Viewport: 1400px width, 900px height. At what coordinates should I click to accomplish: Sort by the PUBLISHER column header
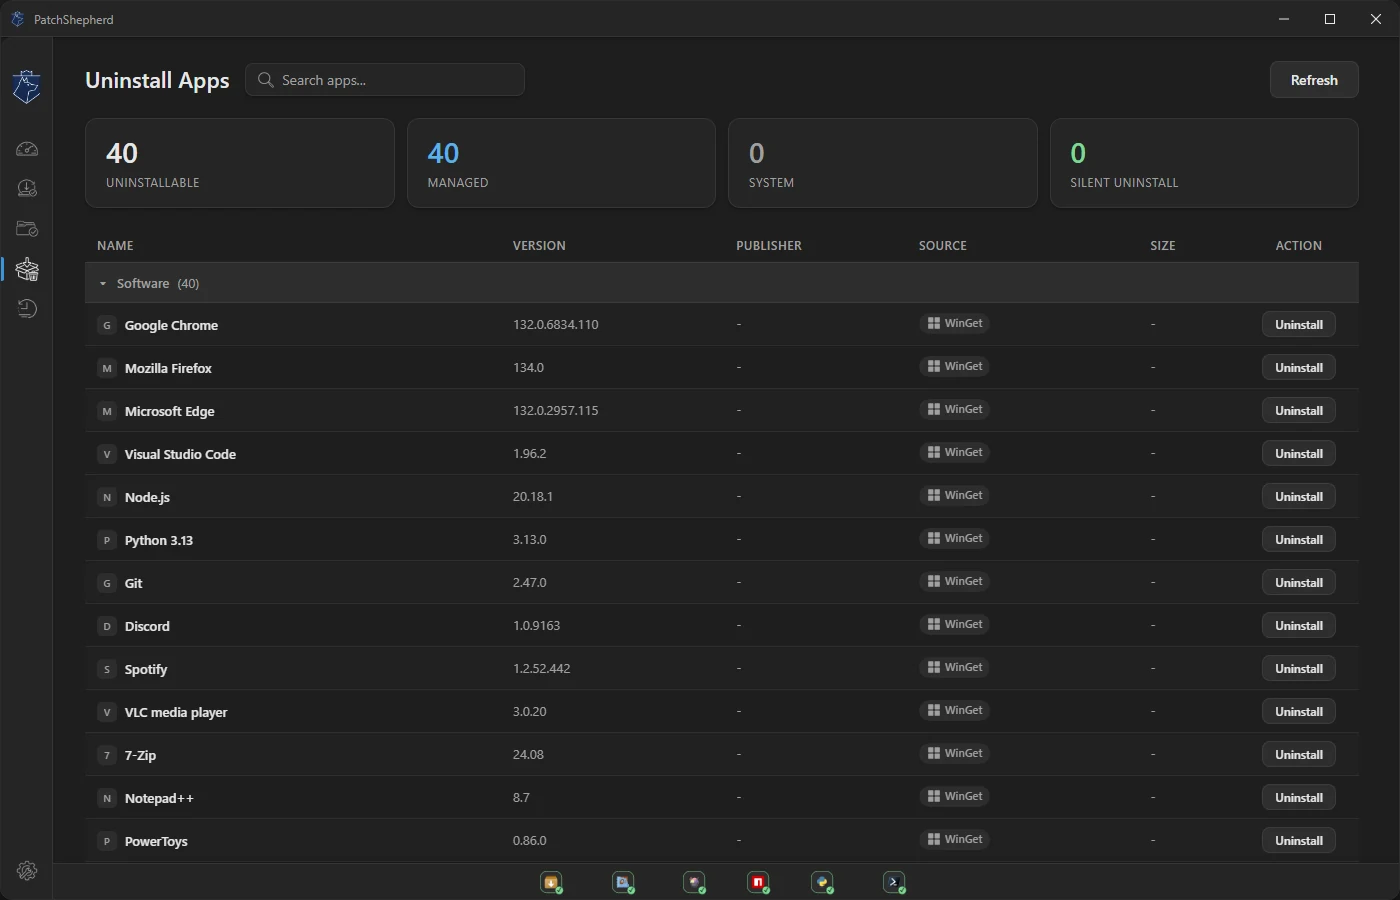pyautogui.click(x=769, y=246)
